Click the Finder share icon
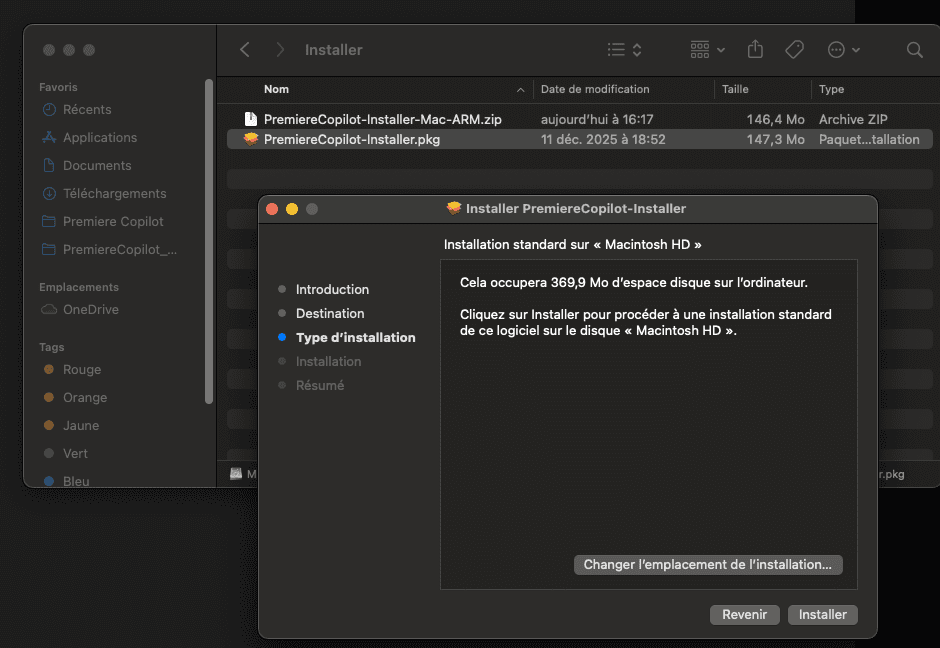 [755, 49]
